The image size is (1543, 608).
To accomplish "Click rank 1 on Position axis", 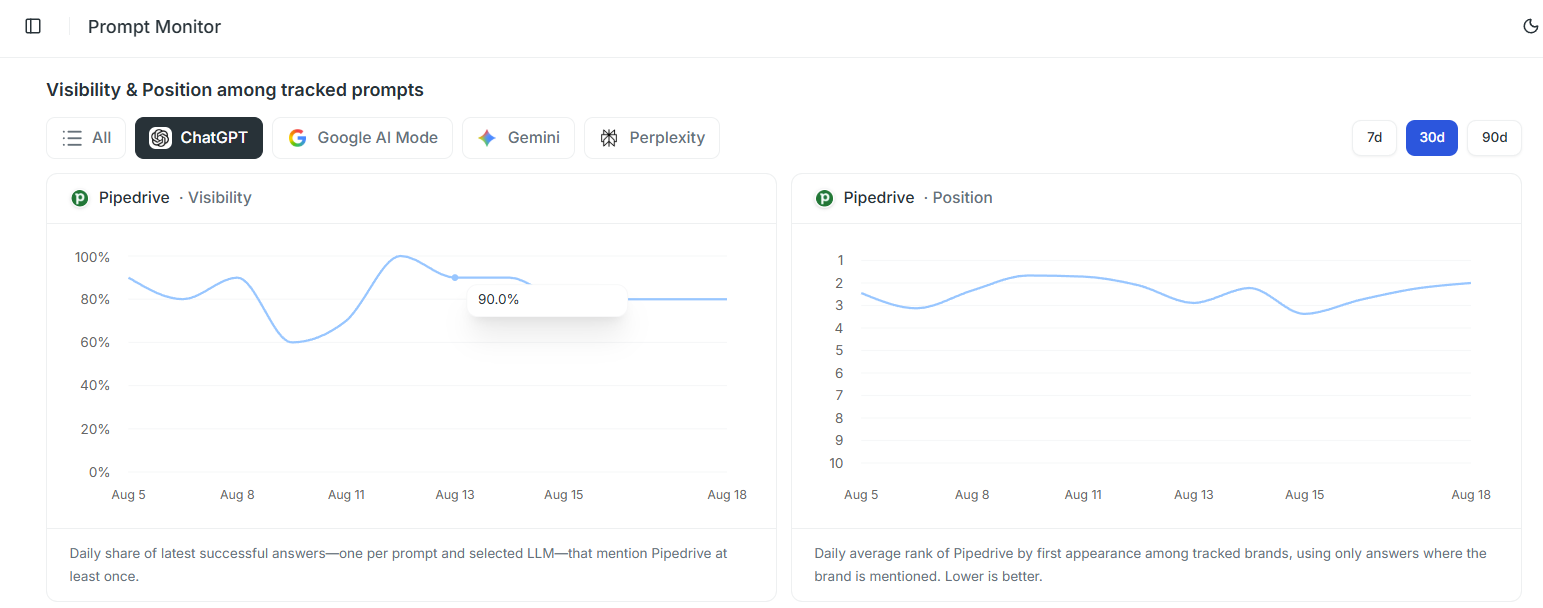I will (x=839, y=260).
